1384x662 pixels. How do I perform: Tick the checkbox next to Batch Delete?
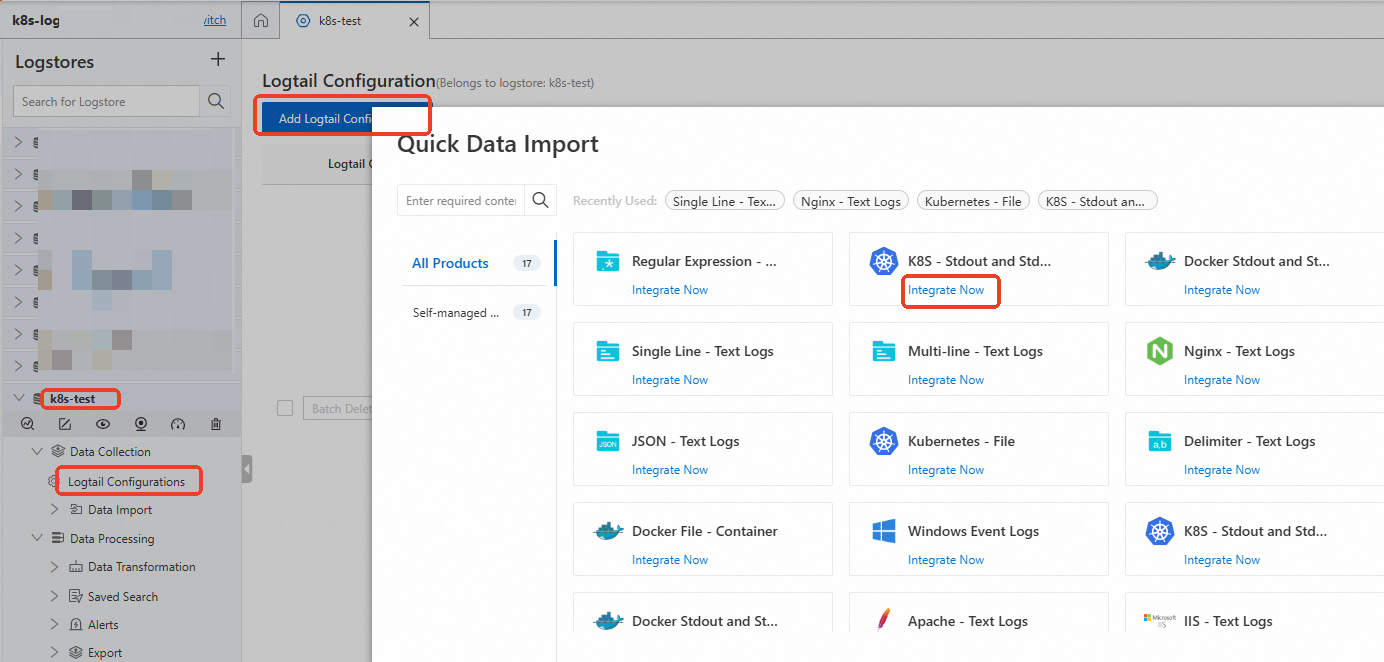tap(285, 408)
